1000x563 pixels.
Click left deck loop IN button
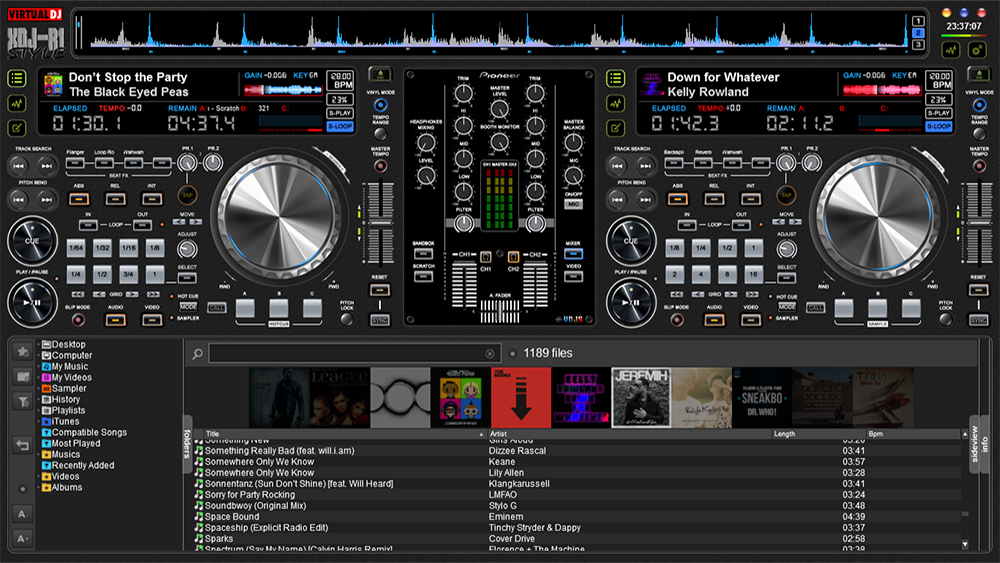pos(88,225)
